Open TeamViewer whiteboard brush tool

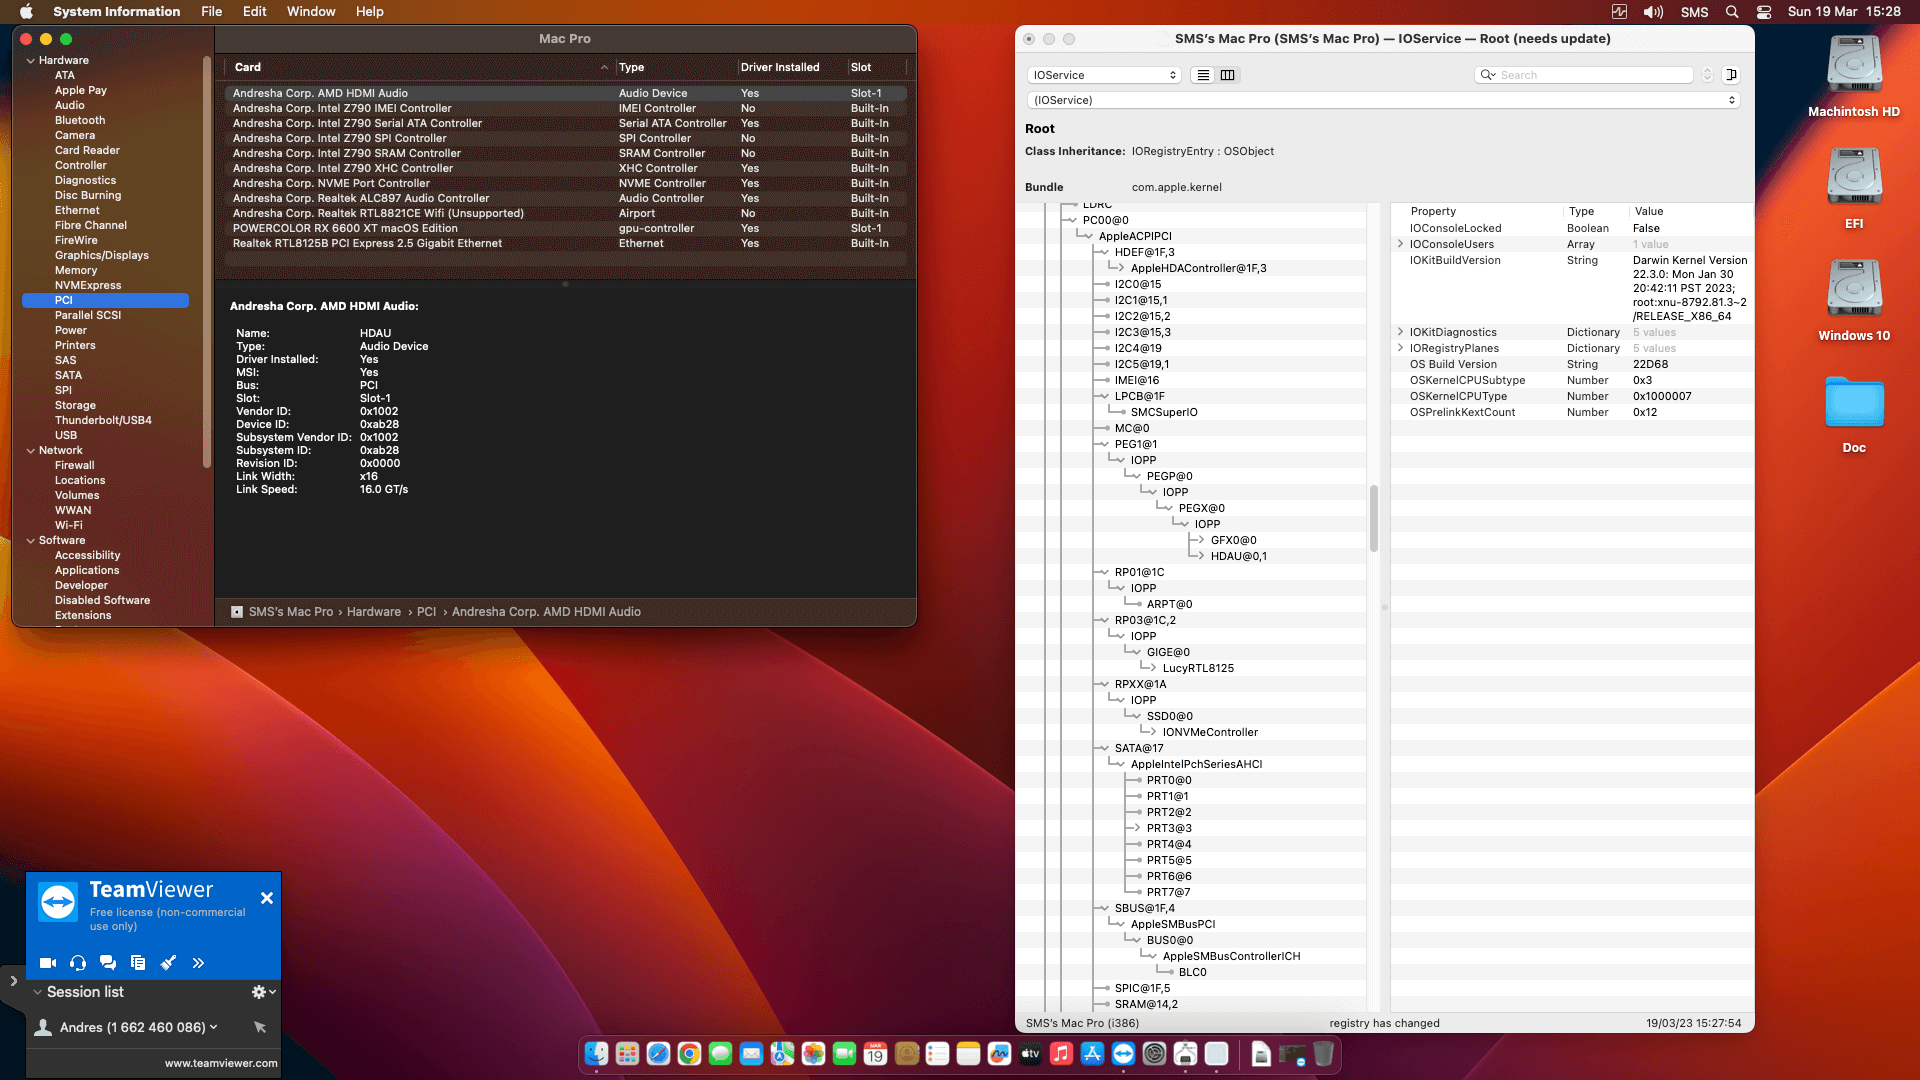168,963
